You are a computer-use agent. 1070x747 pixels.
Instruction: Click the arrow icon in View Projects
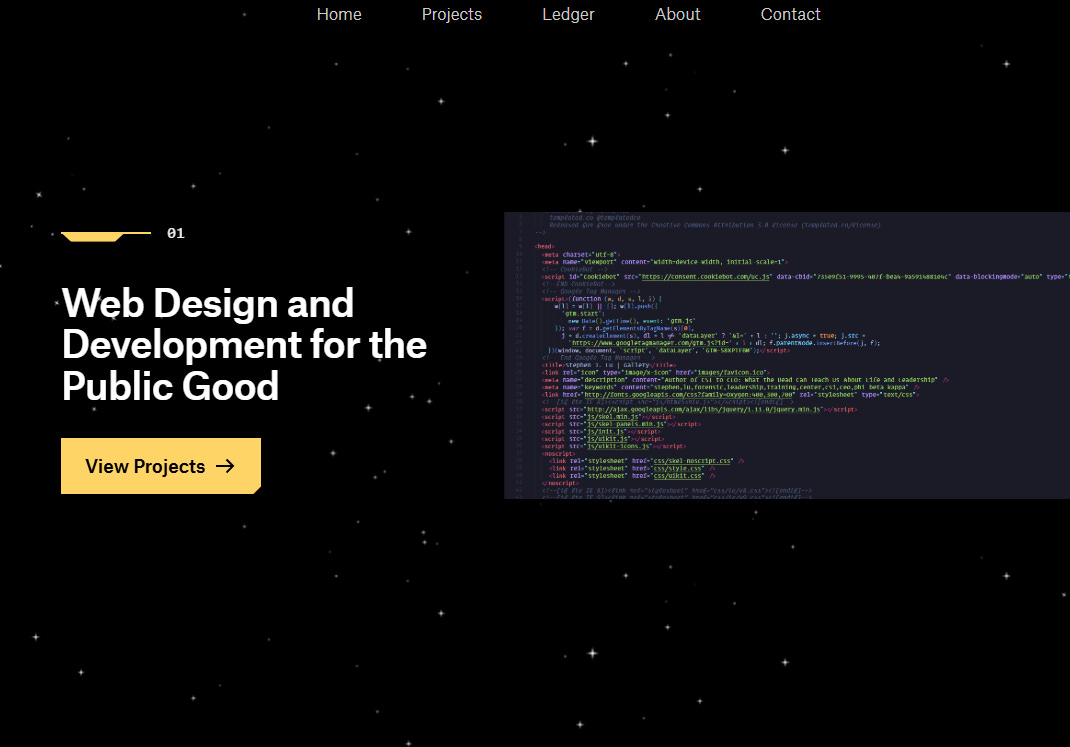point(225,466)
